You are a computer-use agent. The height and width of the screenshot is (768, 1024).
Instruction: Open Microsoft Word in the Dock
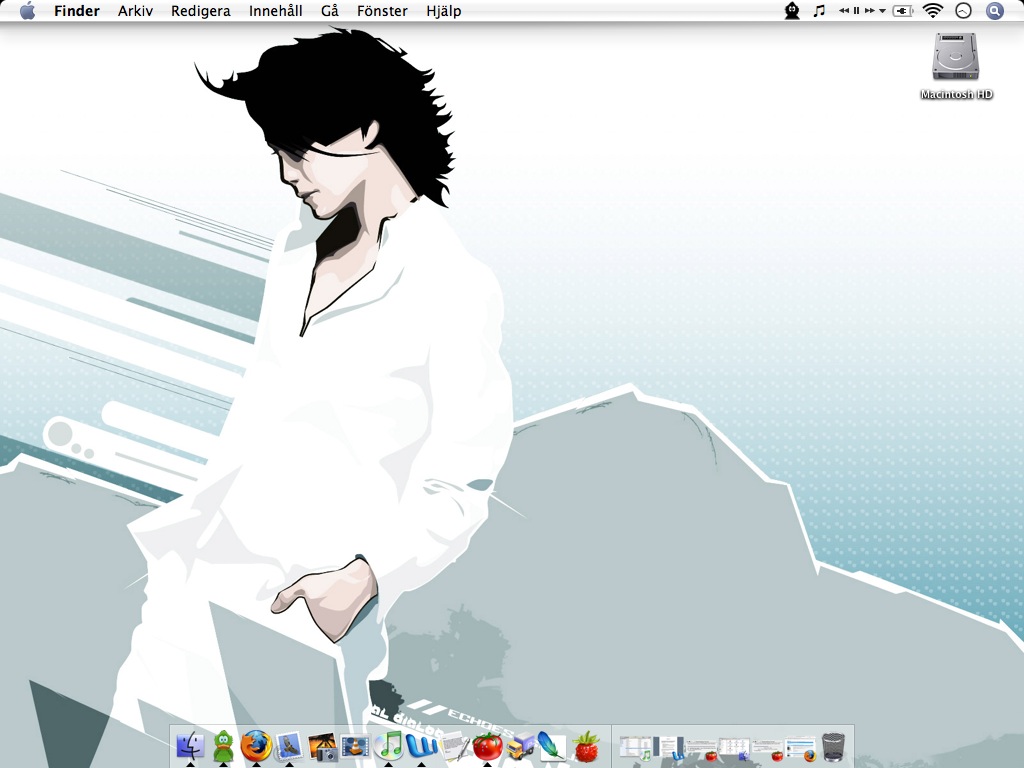(x=421, y=746)
